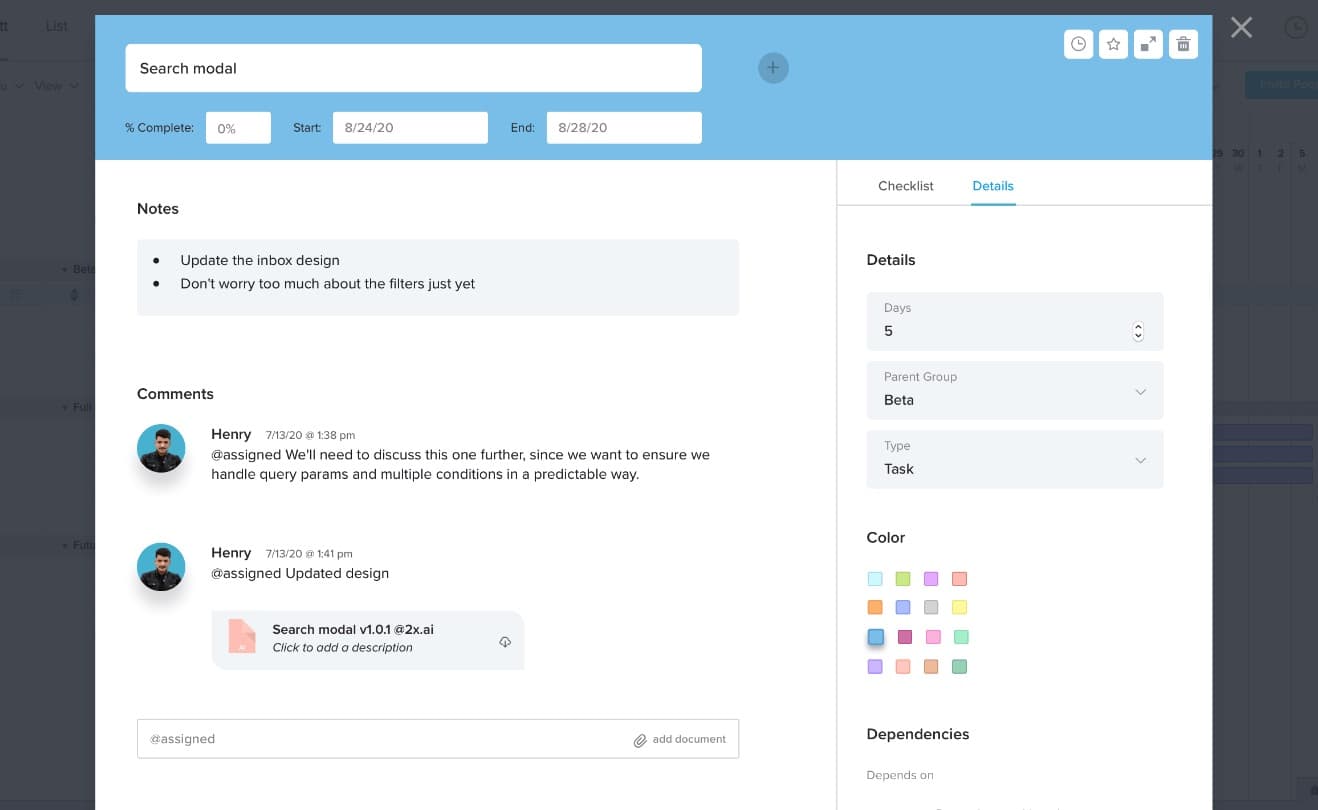Viewport: 1318px width, 810px height.
Task: Click the AI file icon of attachment
Action: (x=242, y=637)
